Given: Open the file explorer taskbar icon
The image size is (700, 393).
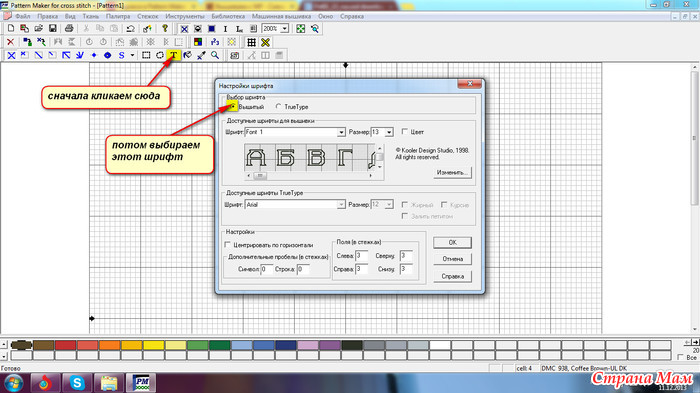Looking at the screenshot, I should coord(108,383).
